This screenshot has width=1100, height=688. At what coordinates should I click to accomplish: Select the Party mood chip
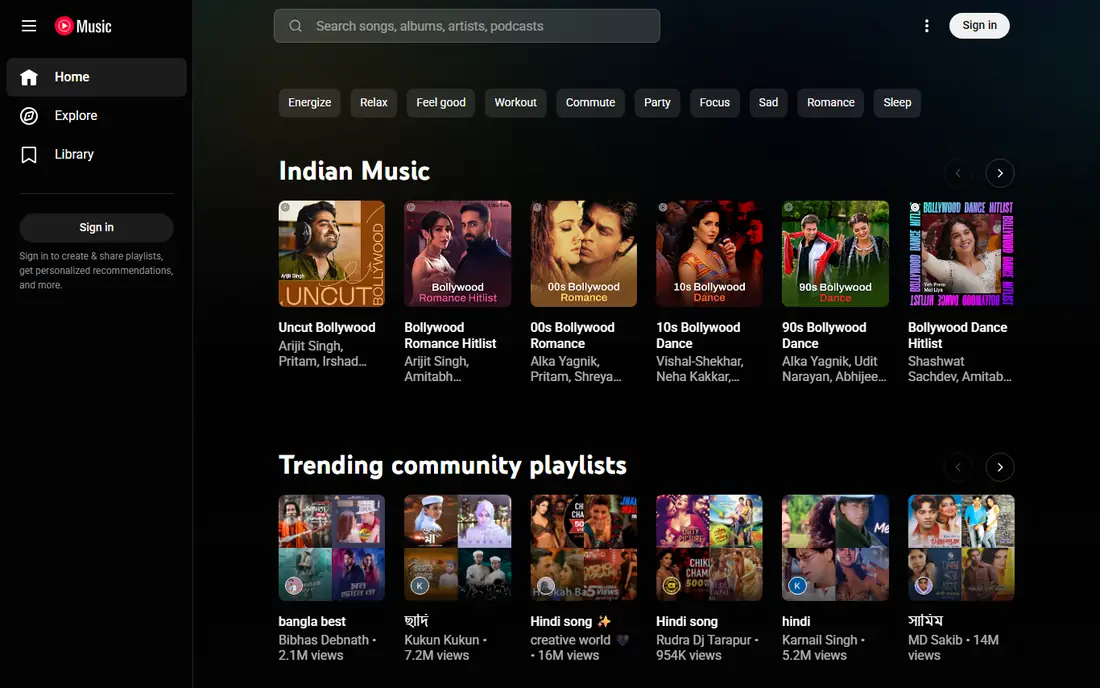click(x=657, y=102)
